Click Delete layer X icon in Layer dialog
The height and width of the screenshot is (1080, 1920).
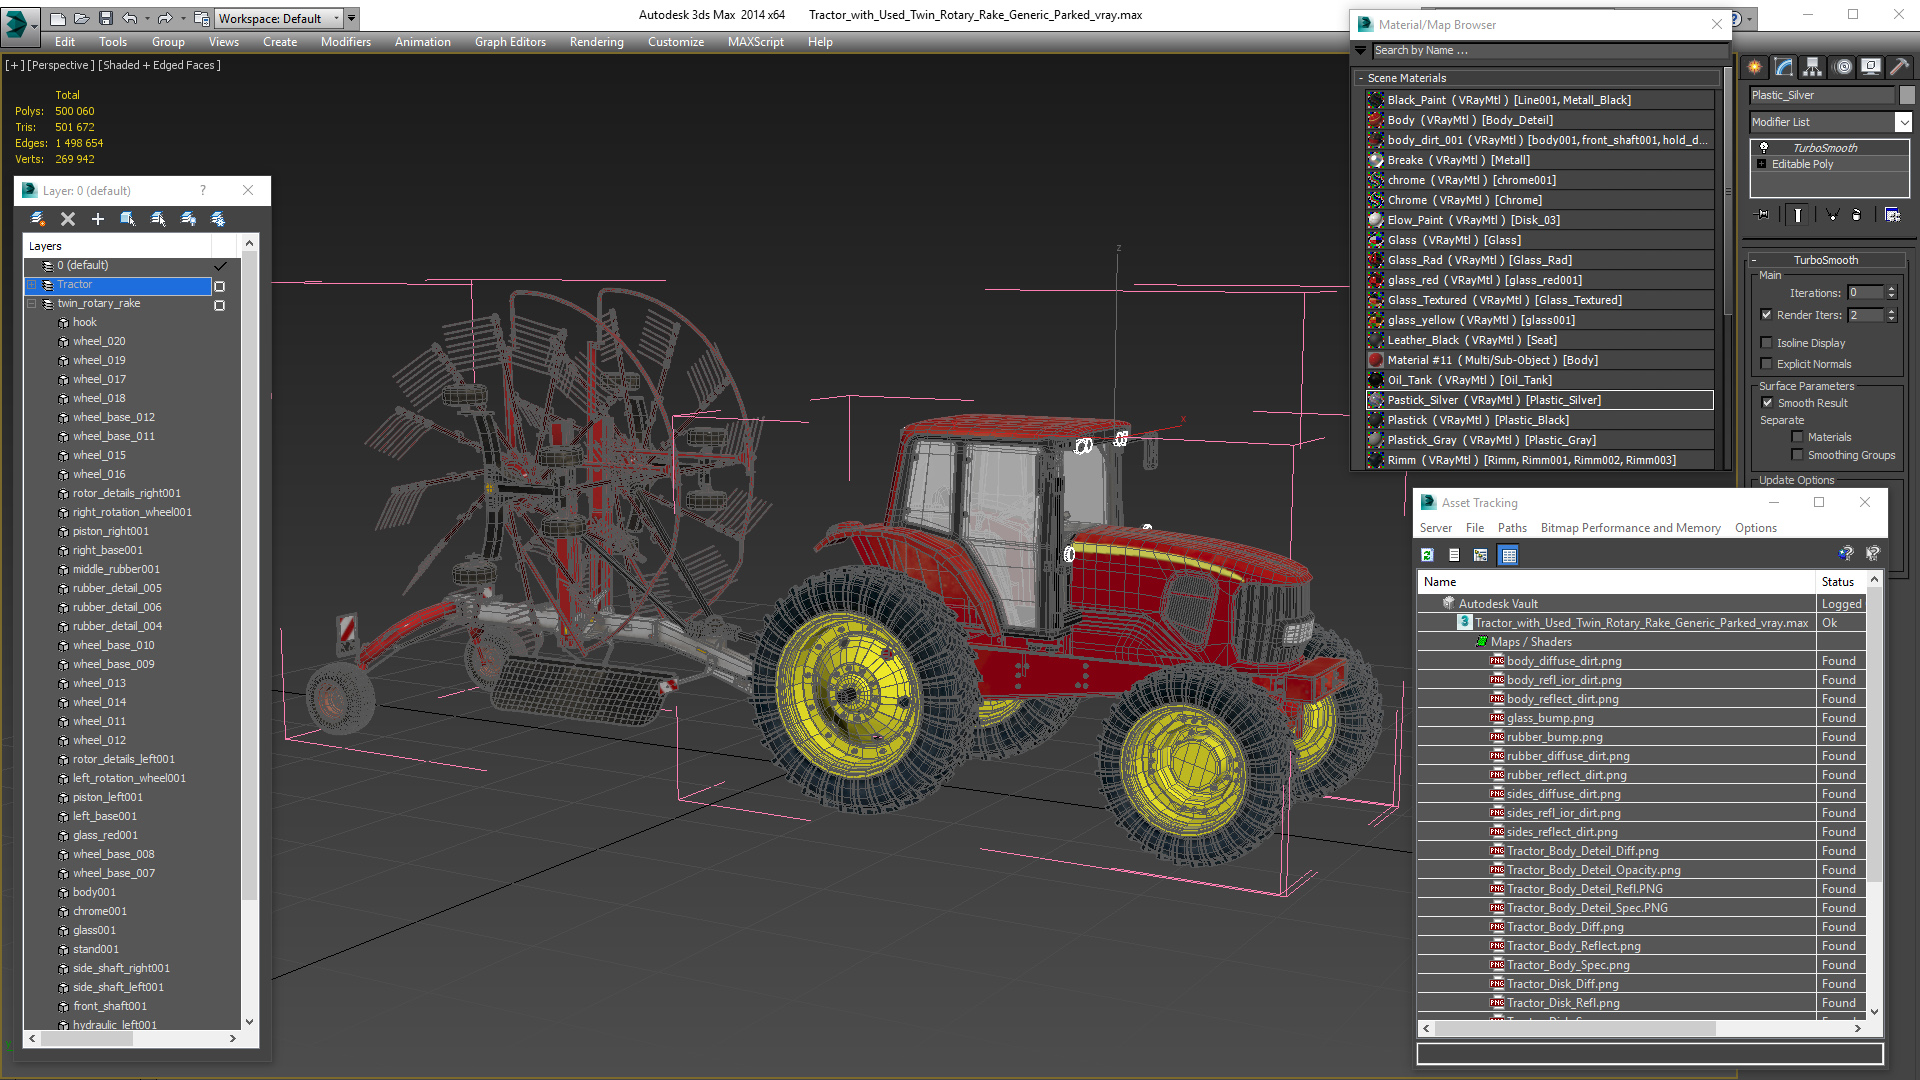coord(68,219)
